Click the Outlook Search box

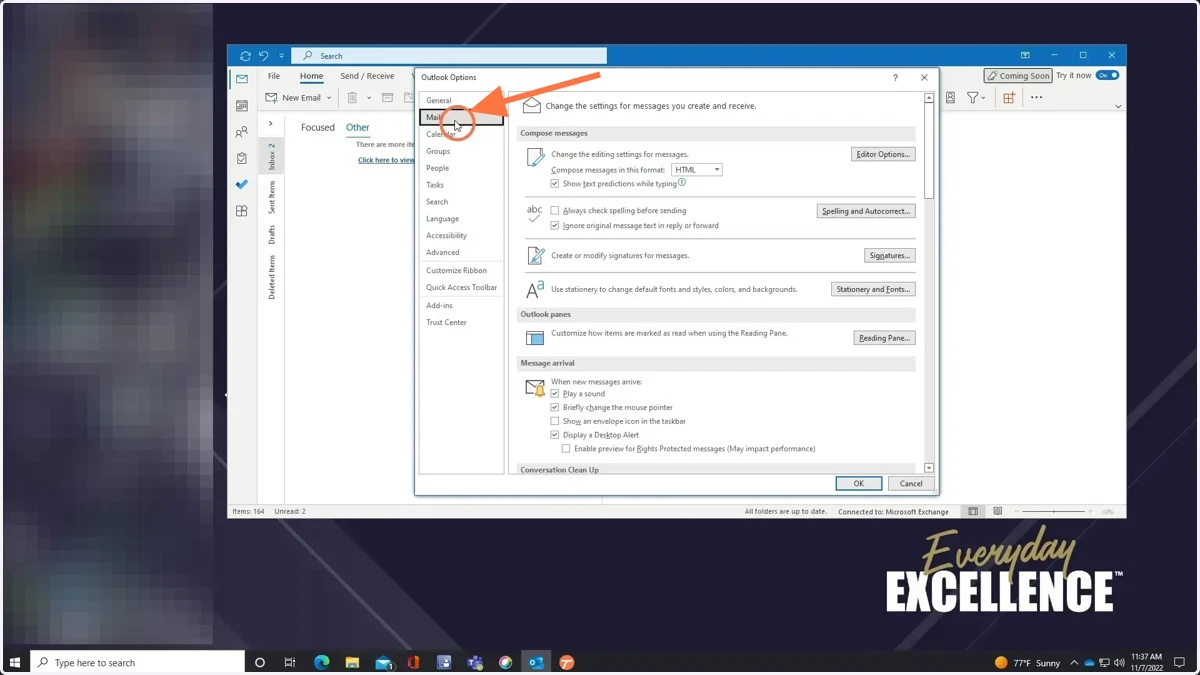click(x=449, y=56)
